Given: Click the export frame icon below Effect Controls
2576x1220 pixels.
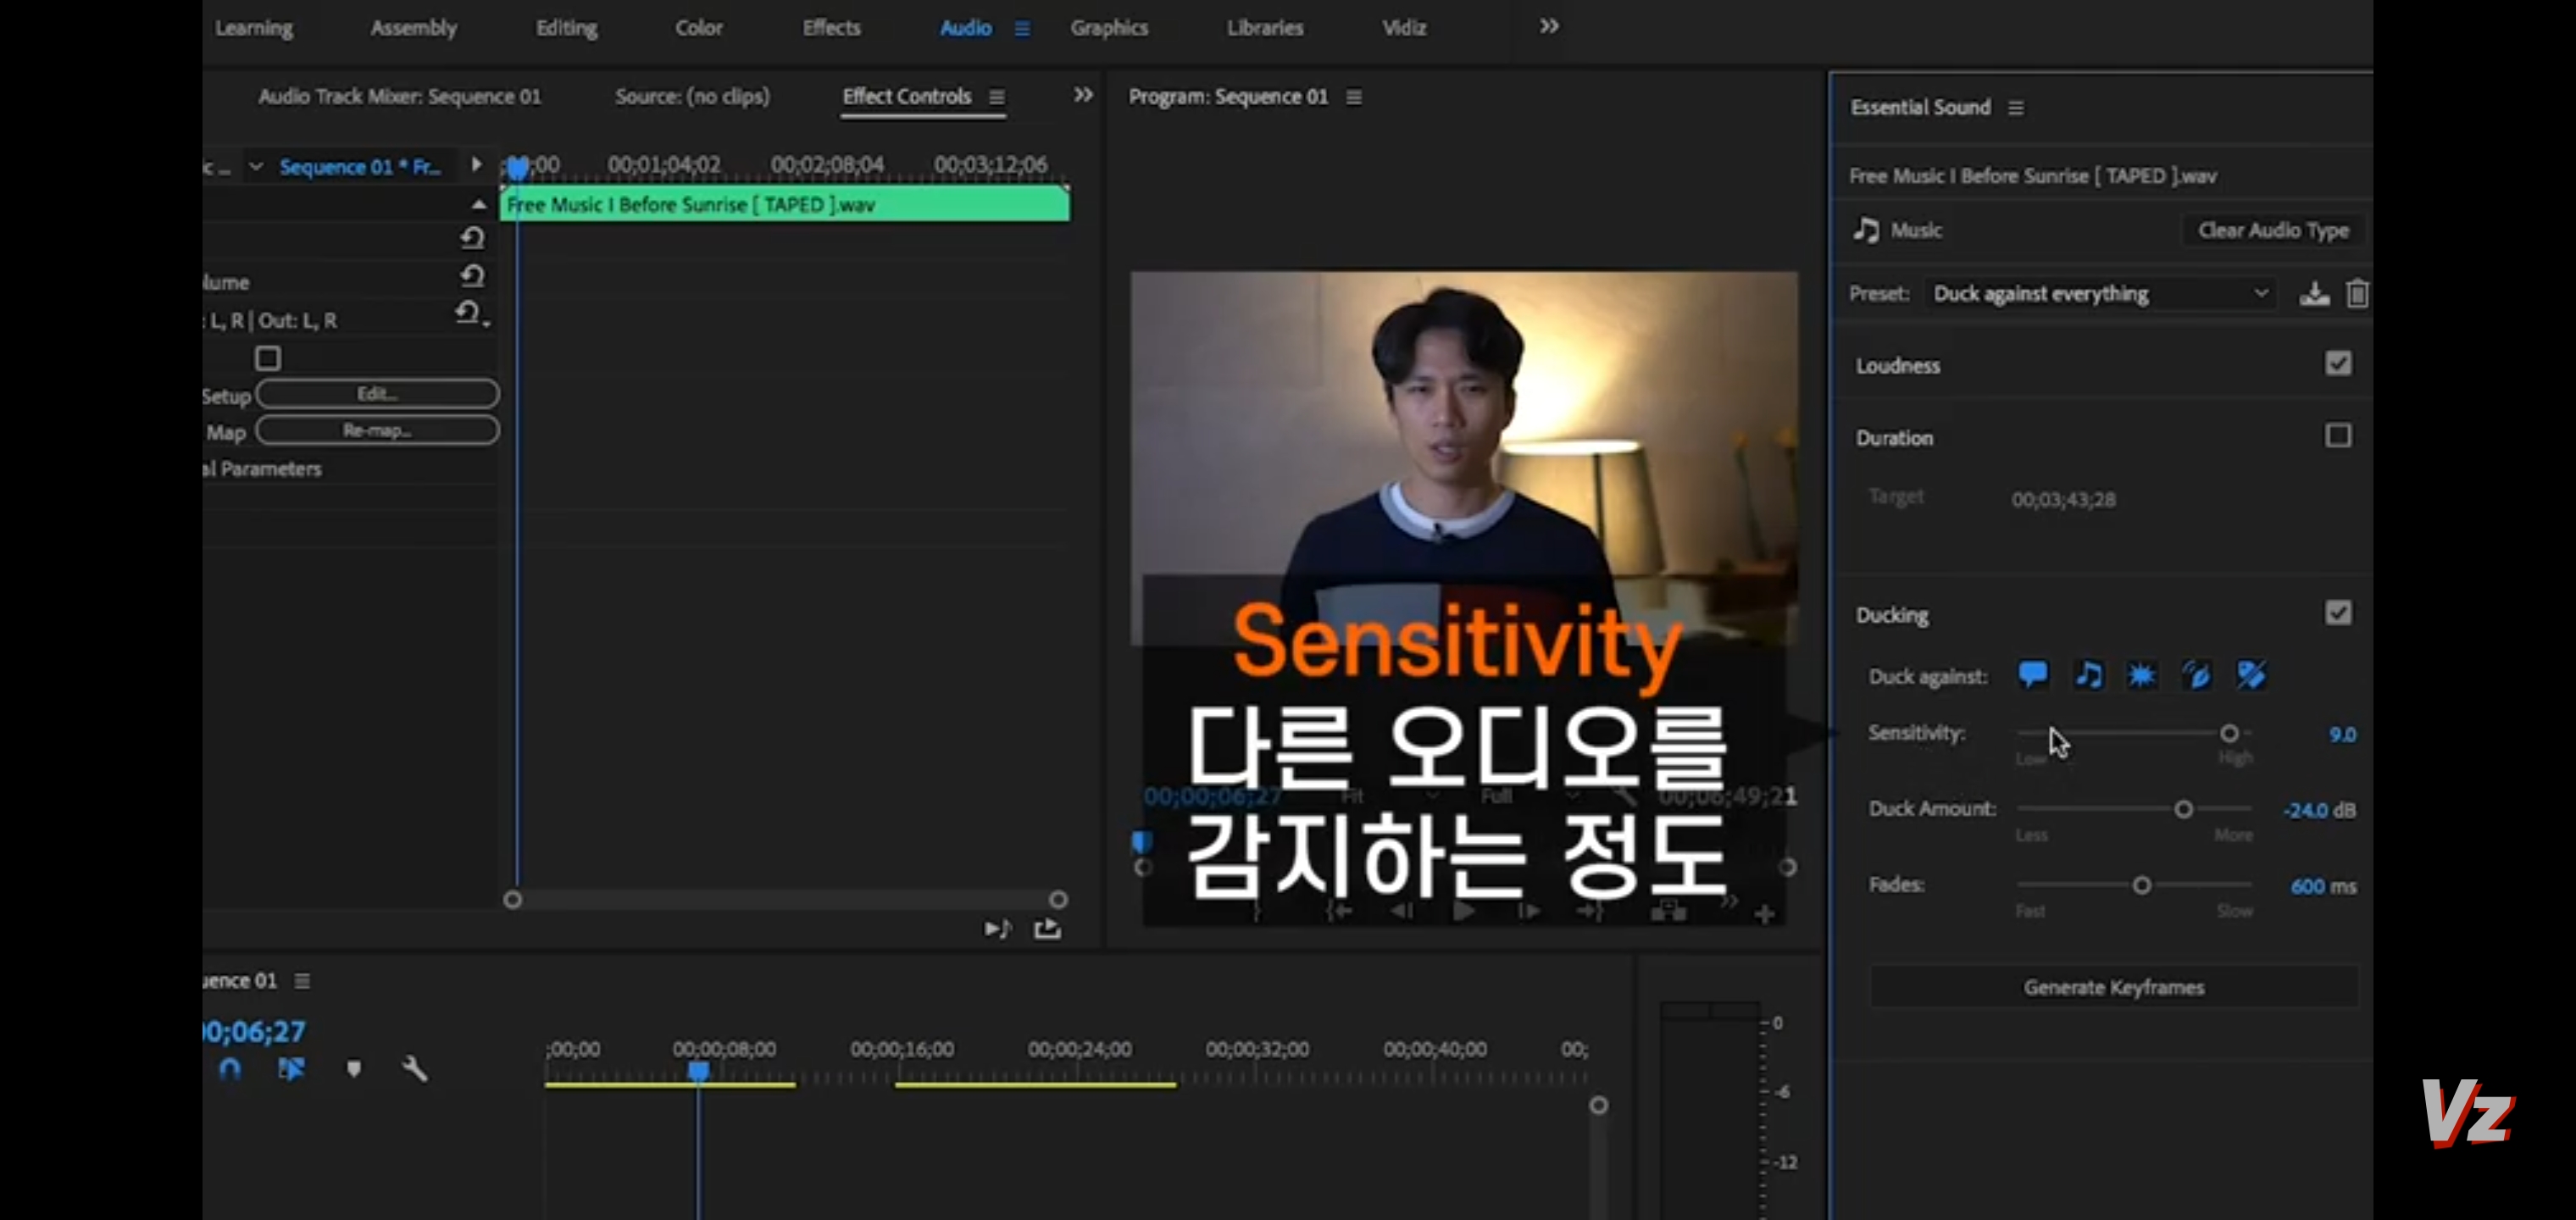Looking at the screenshot, I should pos(1047,929).
